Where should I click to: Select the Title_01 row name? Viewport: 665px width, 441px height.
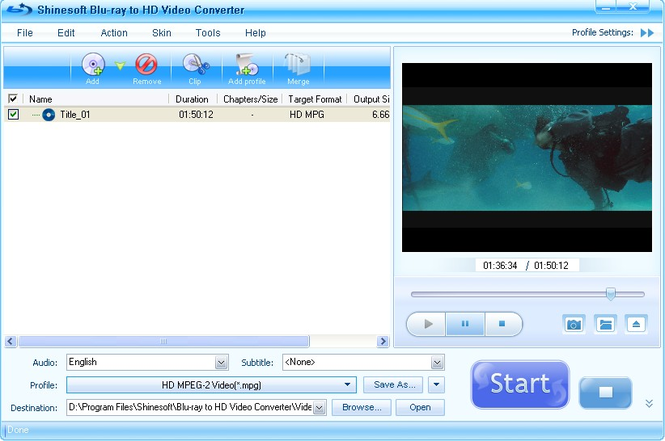coord(75,114)
